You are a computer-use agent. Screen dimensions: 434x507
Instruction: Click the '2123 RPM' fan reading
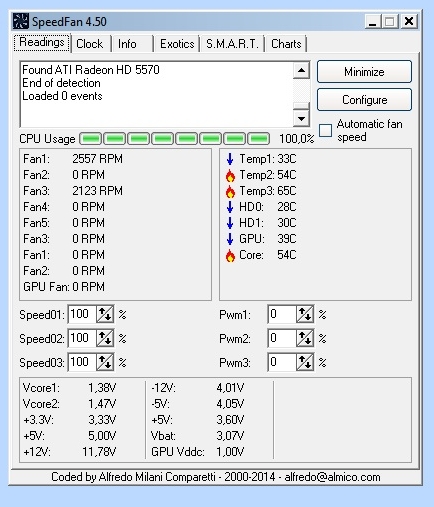[x=97, y=191]
